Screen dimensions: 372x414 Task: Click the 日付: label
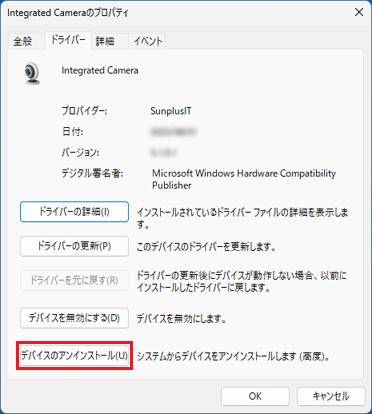72,132
